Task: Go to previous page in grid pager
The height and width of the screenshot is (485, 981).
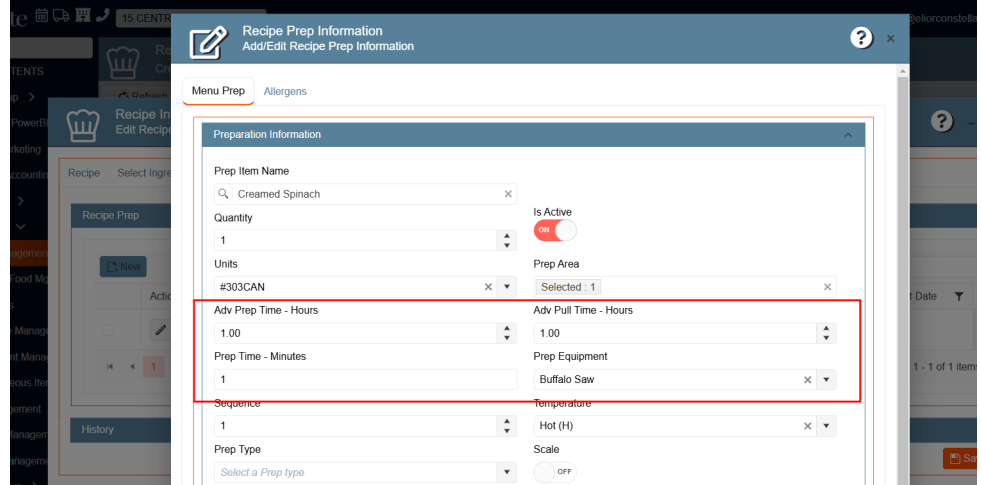Action: click(x=131, y=367)
